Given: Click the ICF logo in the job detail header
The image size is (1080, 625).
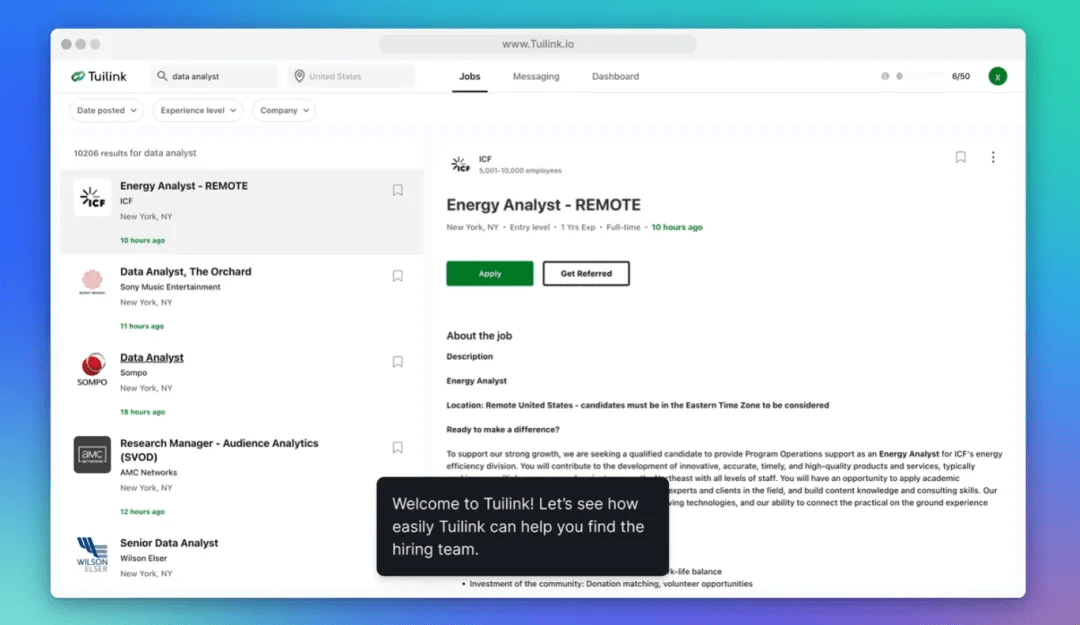Looking at the screenshot, I should click(x=459, y=164).
